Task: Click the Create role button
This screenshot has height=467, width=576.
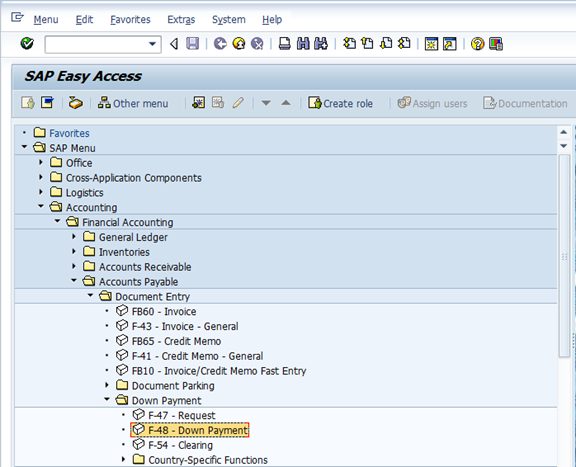Action: click(x=341, y=103)
